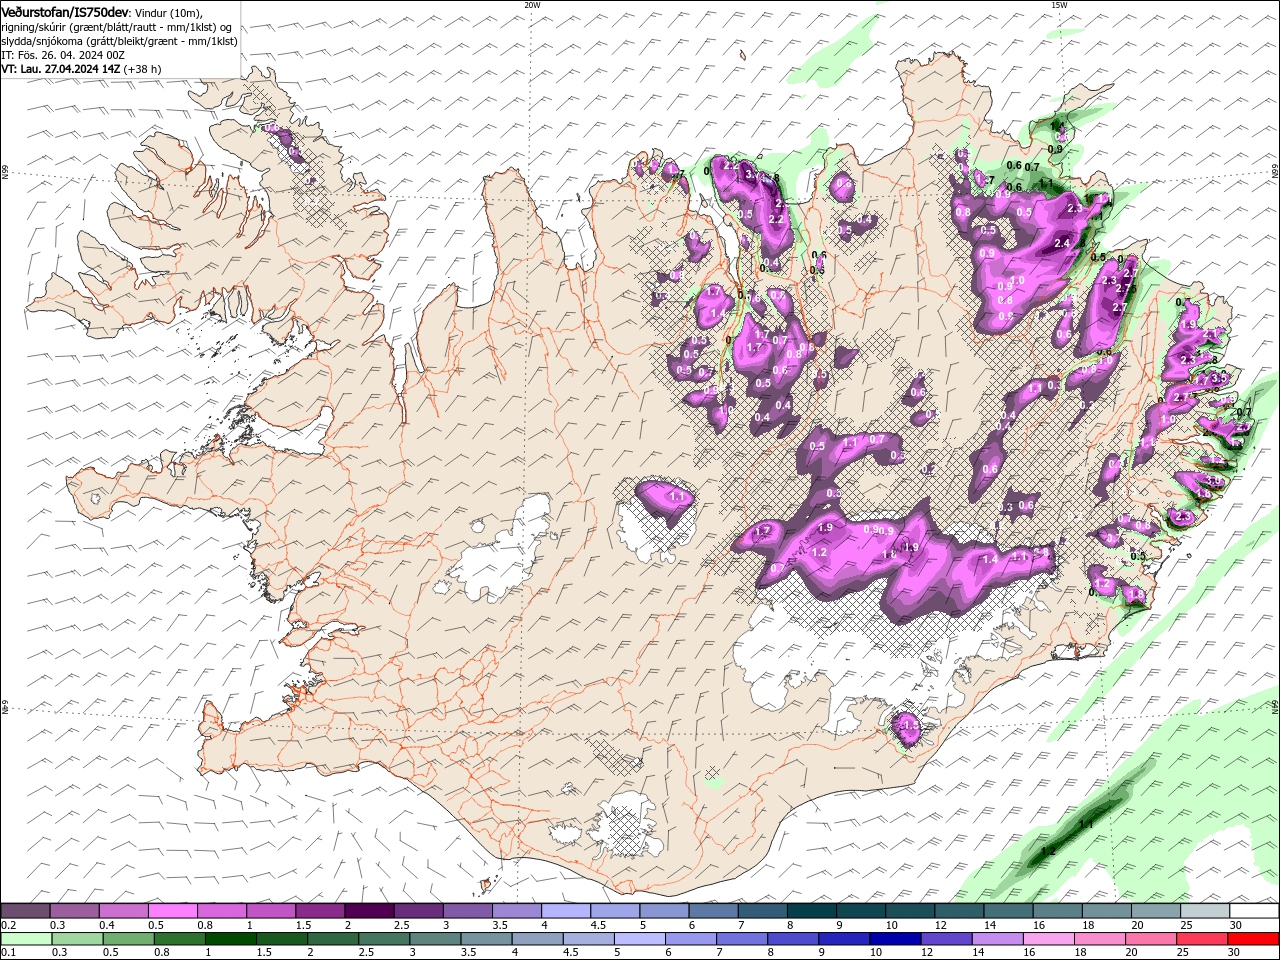Click the '(+38 h)' forecast offset text
Screen dimensions: 1280x960
143,69
